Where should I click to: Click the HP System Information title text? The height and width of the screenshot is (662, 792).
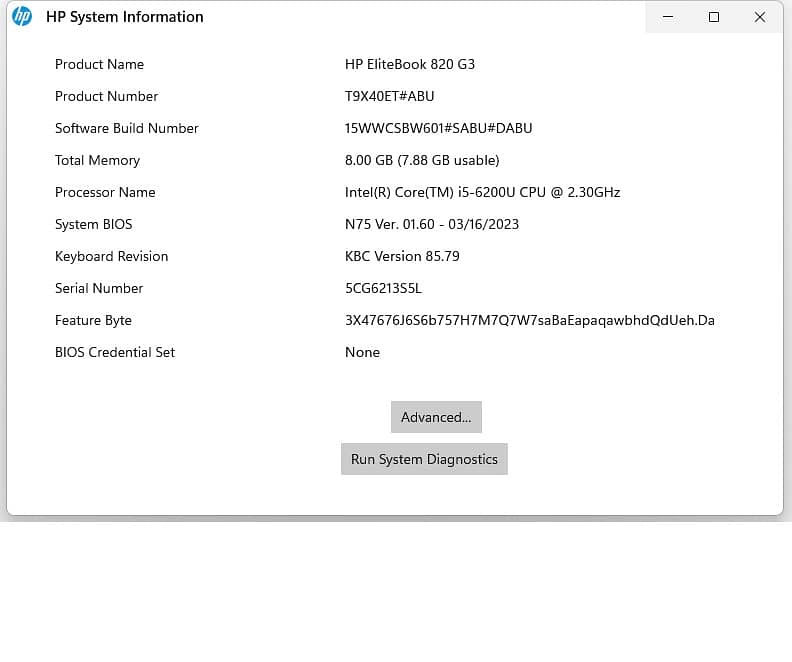click(124, 17)
